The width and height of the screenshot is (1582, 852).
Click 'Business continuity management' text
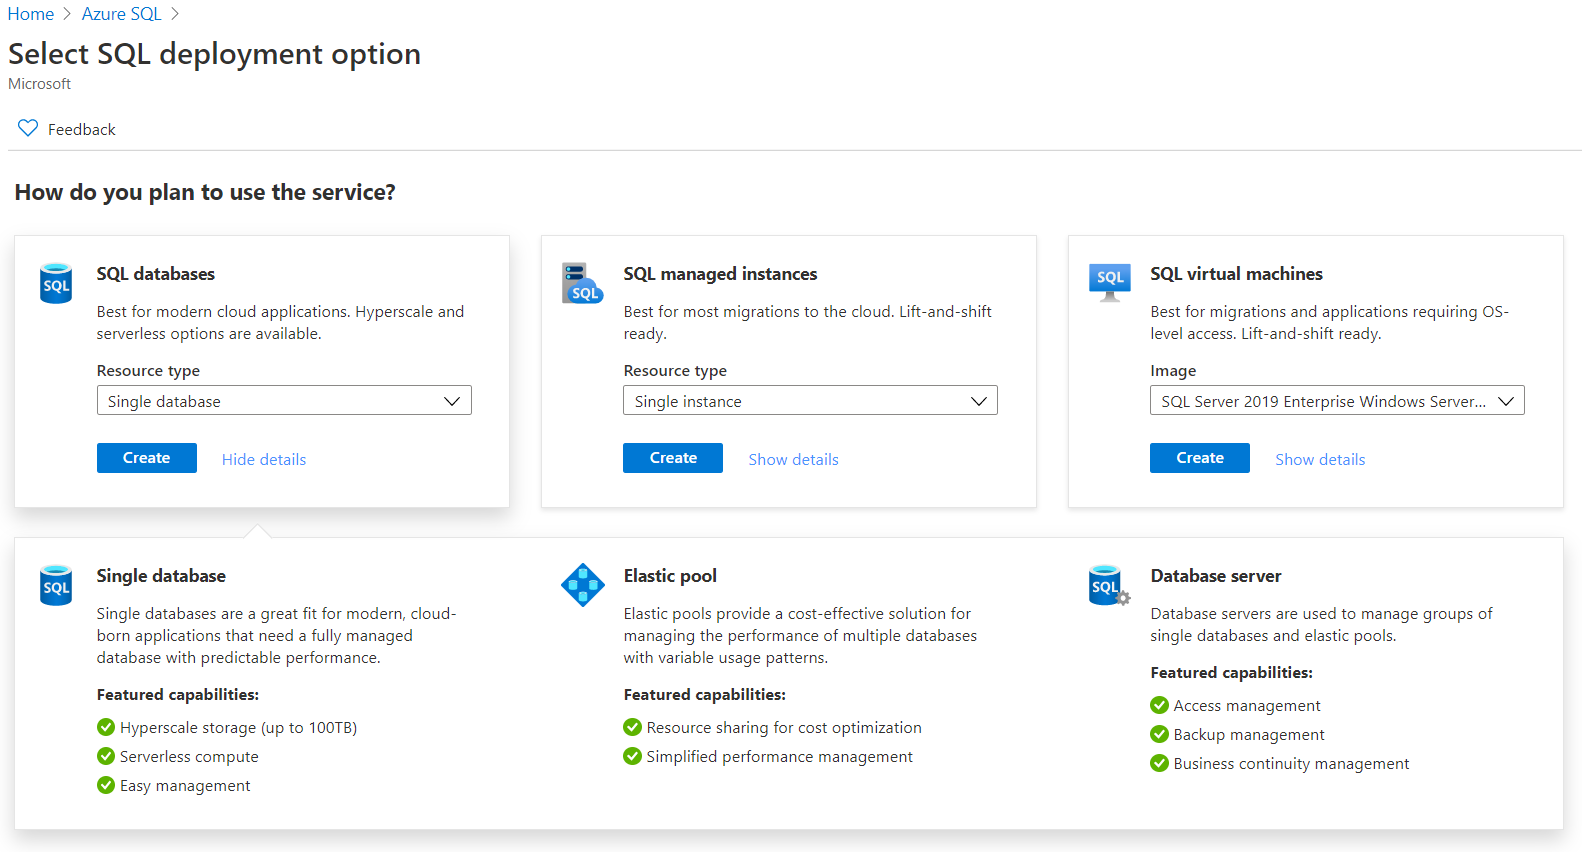(x=1291, y=764)
